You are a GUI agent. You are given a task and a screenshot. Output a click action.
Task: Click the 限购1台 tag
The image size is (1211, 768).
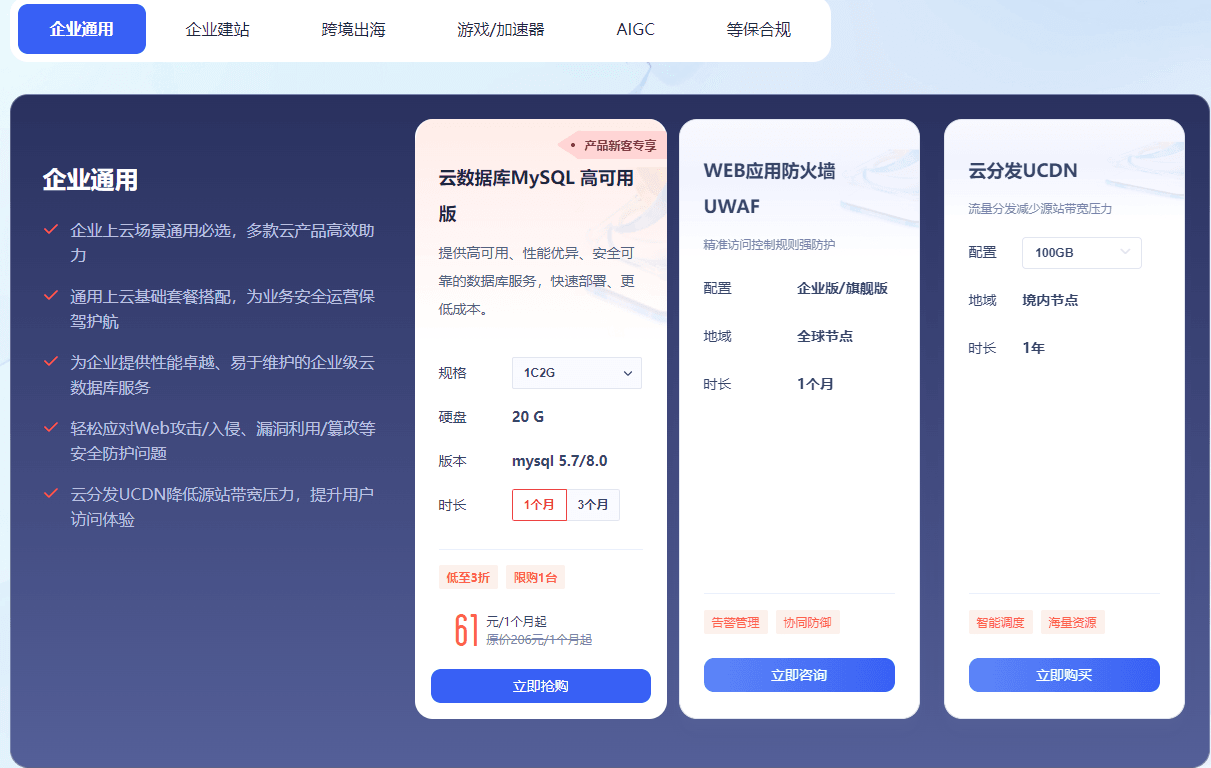click(x=536, y=577)
